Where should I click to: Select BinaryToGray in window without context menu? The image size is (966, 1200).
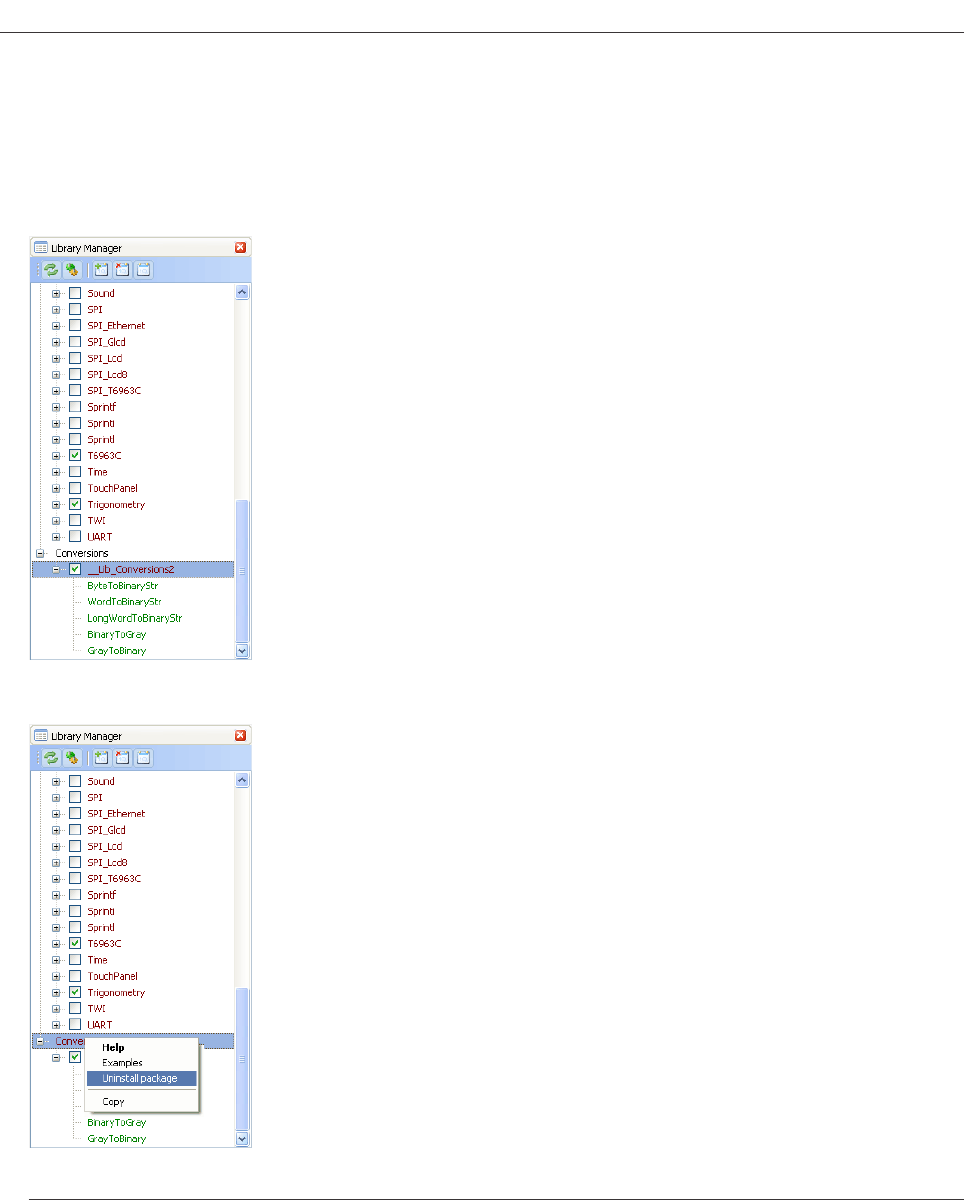click(116, 634)
